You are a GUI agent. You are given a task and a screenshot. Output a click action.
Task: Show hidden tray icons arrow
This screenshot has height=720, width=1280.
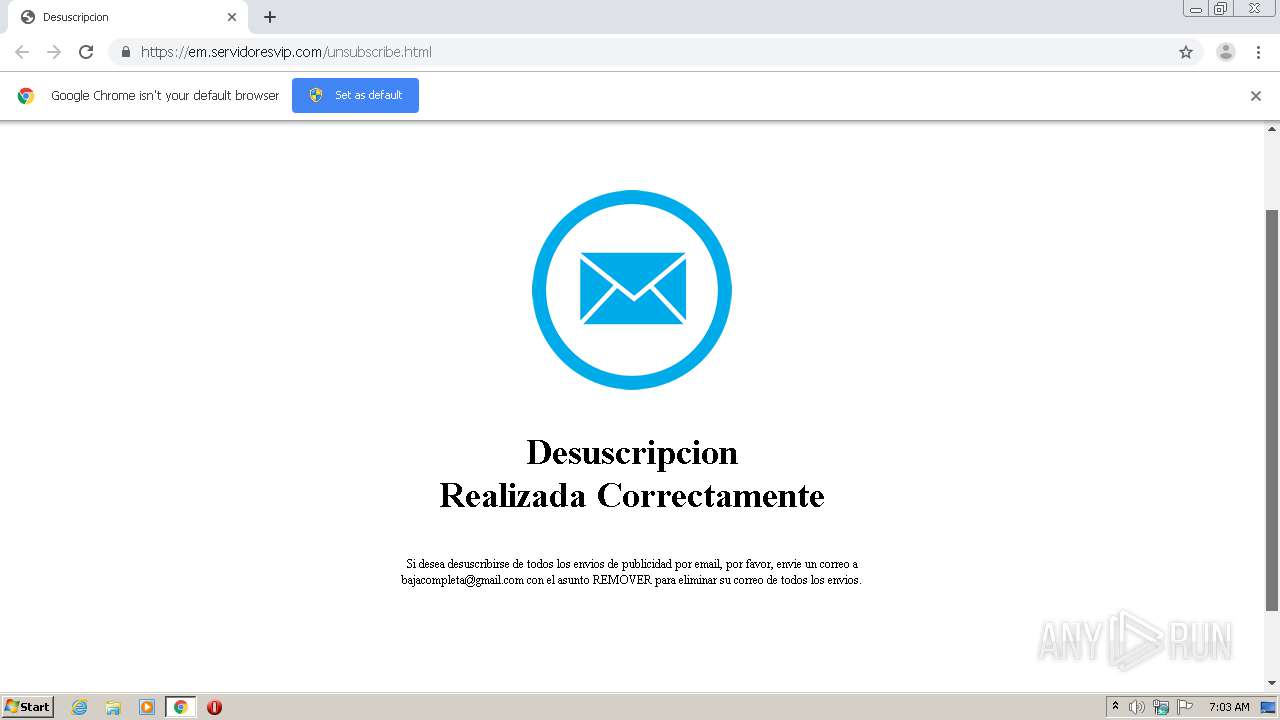coord(1115,707)
